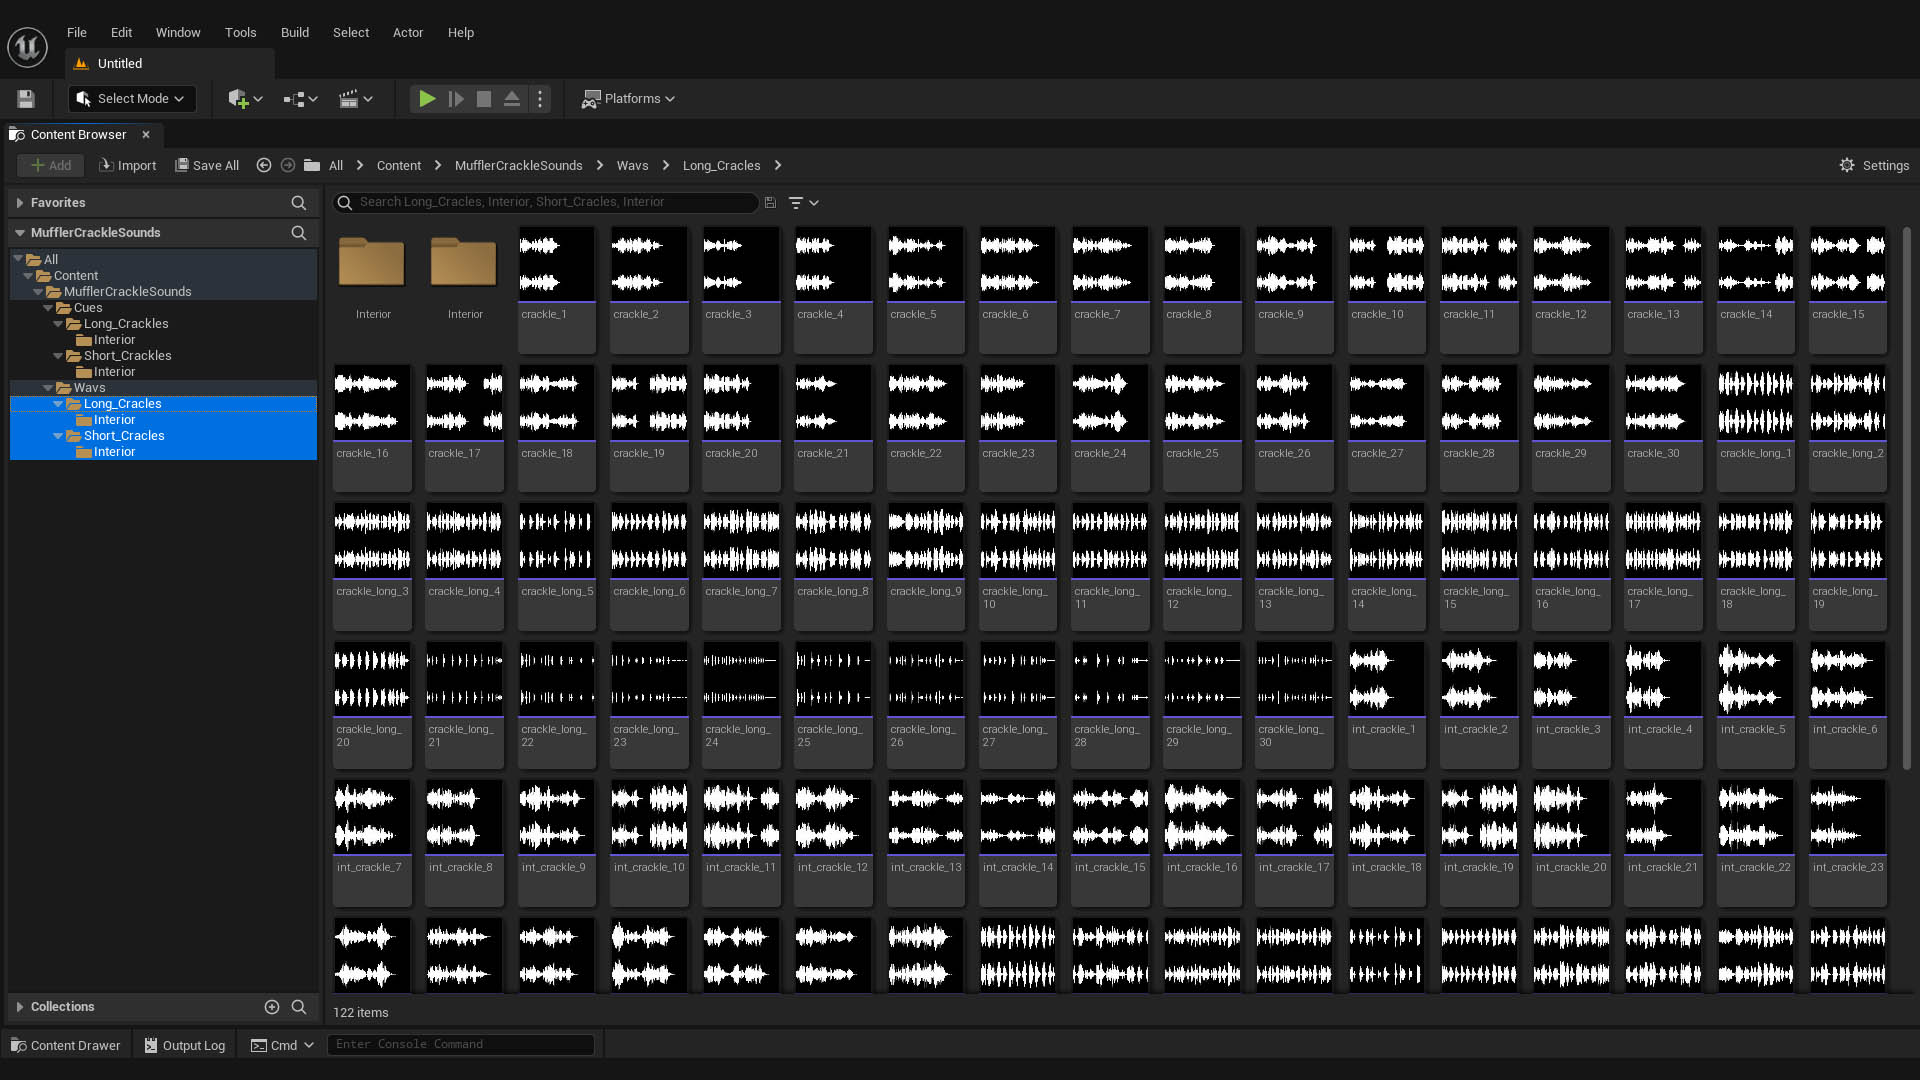Click the save level disk icon
1920x1080 pixels.
[x=26, y=99]
